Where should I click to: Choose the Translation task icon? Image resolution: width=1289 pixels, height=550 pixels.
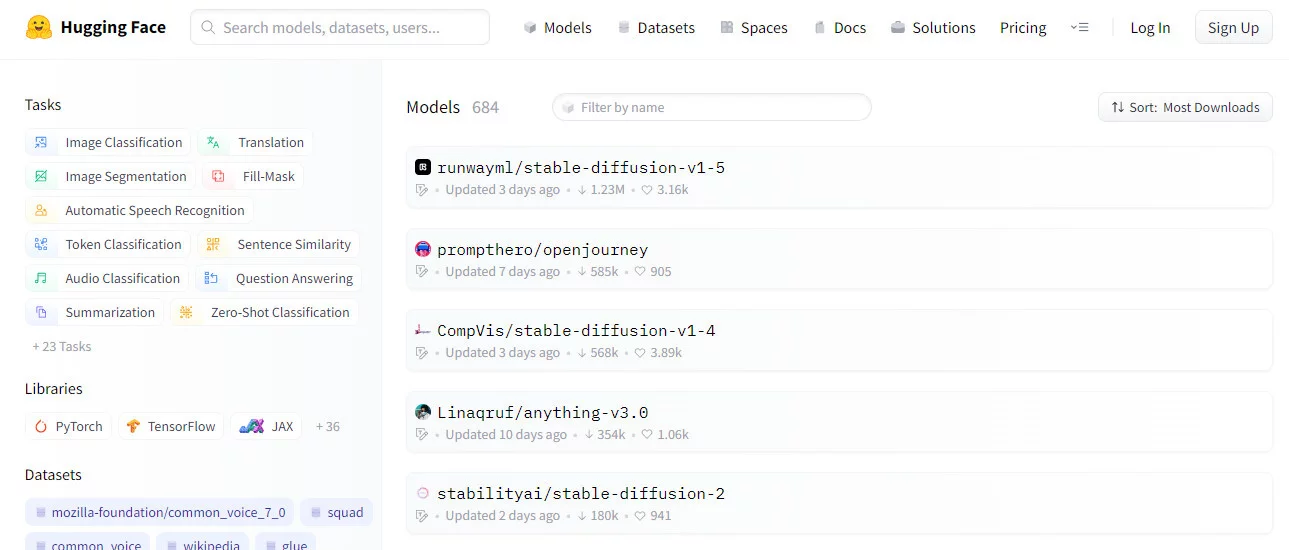coord(213,143)
